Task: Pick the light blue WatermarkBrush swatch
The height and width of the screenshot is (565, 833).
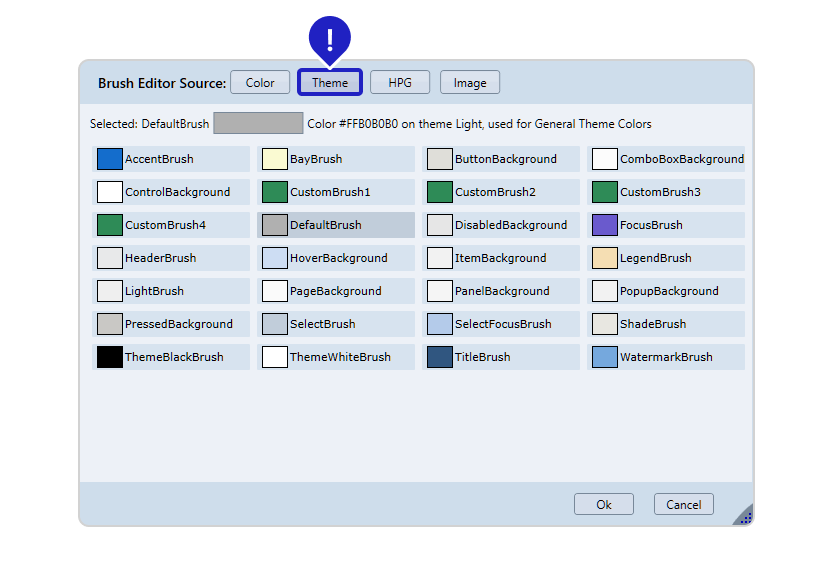Action: (605, 357)
